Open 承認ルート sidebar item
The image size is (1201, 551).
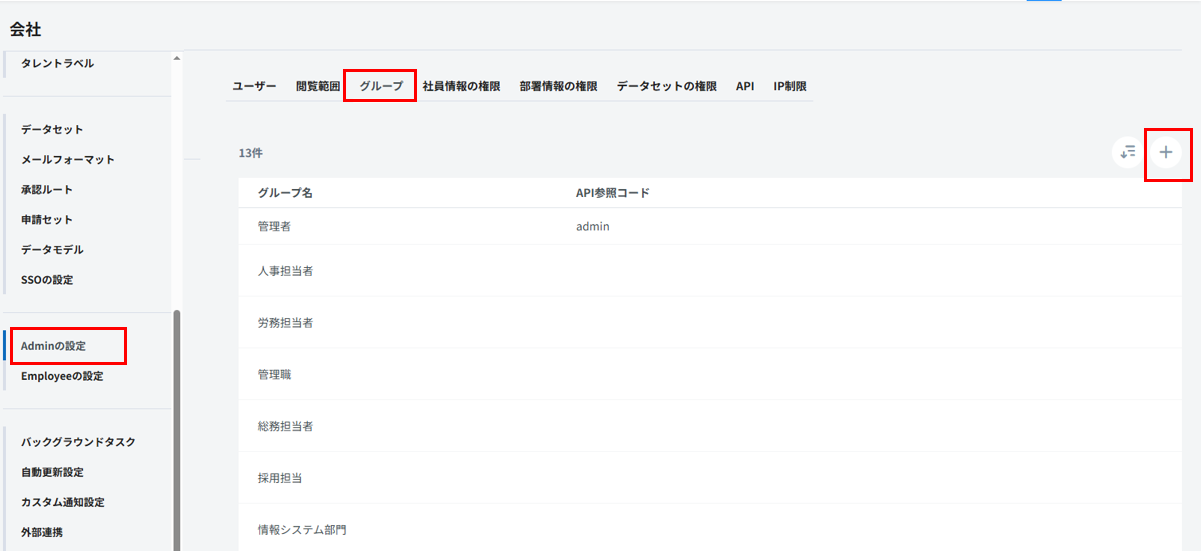coord(47,190)
